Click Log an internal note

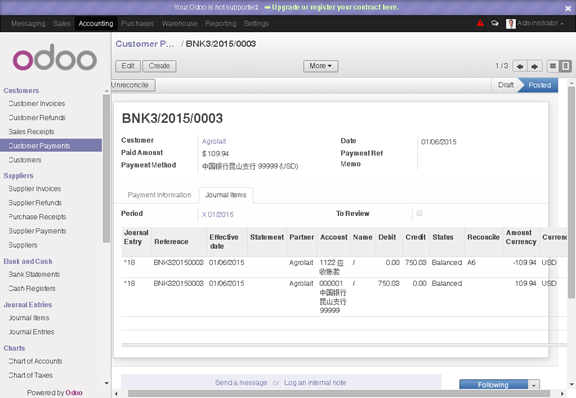[315, 383]
